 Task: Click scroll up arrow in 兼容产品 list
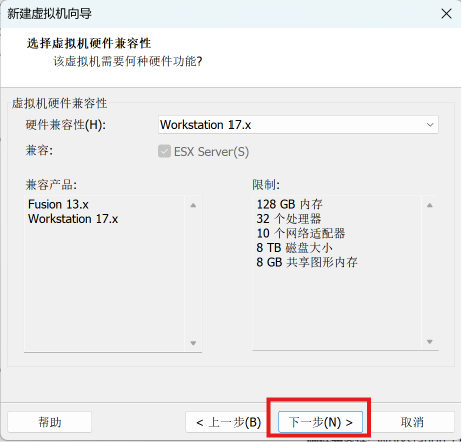tap(193, 205)
